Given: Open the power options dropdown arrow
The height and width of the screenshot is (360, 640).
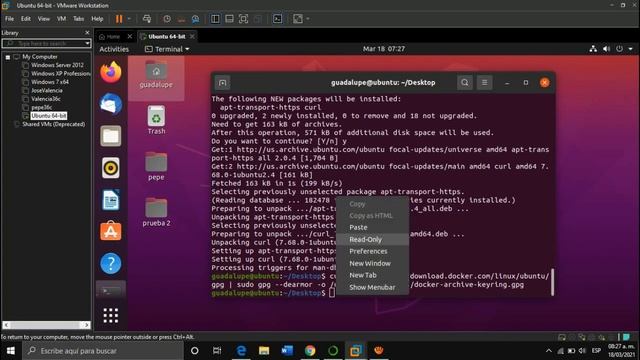Looking at the screenshot, I should (129, 19).
